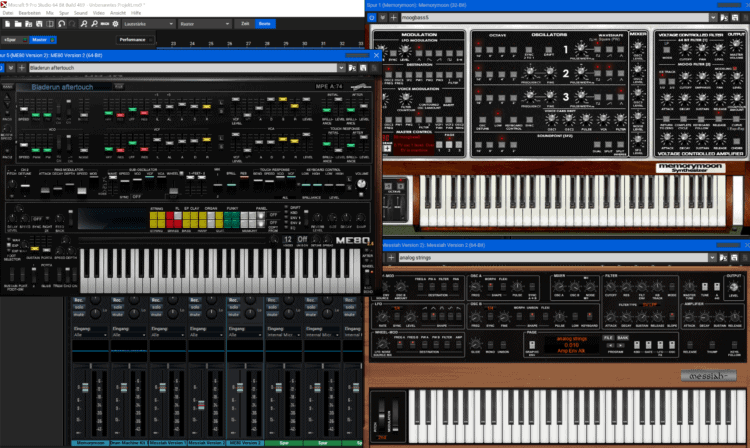Click Memorymoon channel volume fader

85,387
